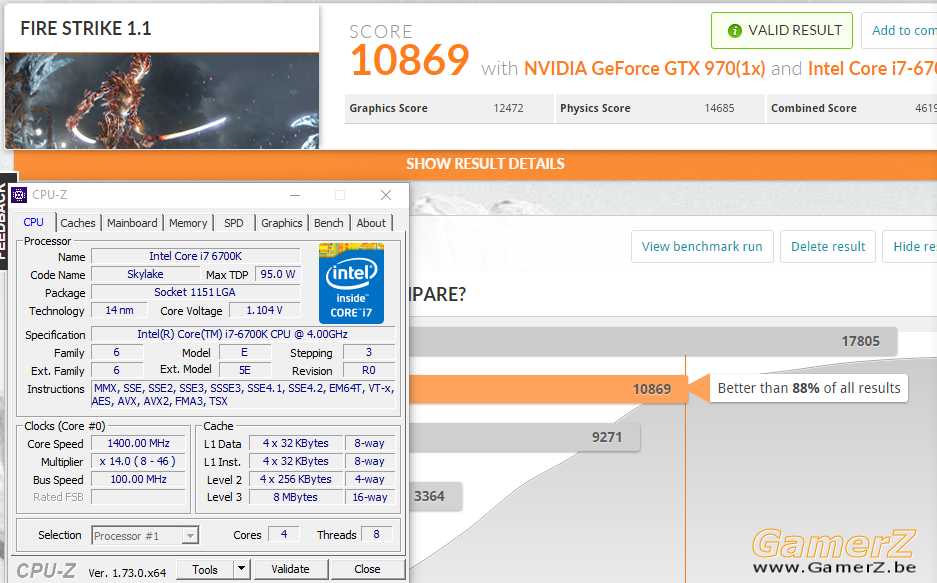This screenshot has width=937, height=583.
Task: Click the Add to compare button
Action: pyautogui.click(x=899, y=30)
